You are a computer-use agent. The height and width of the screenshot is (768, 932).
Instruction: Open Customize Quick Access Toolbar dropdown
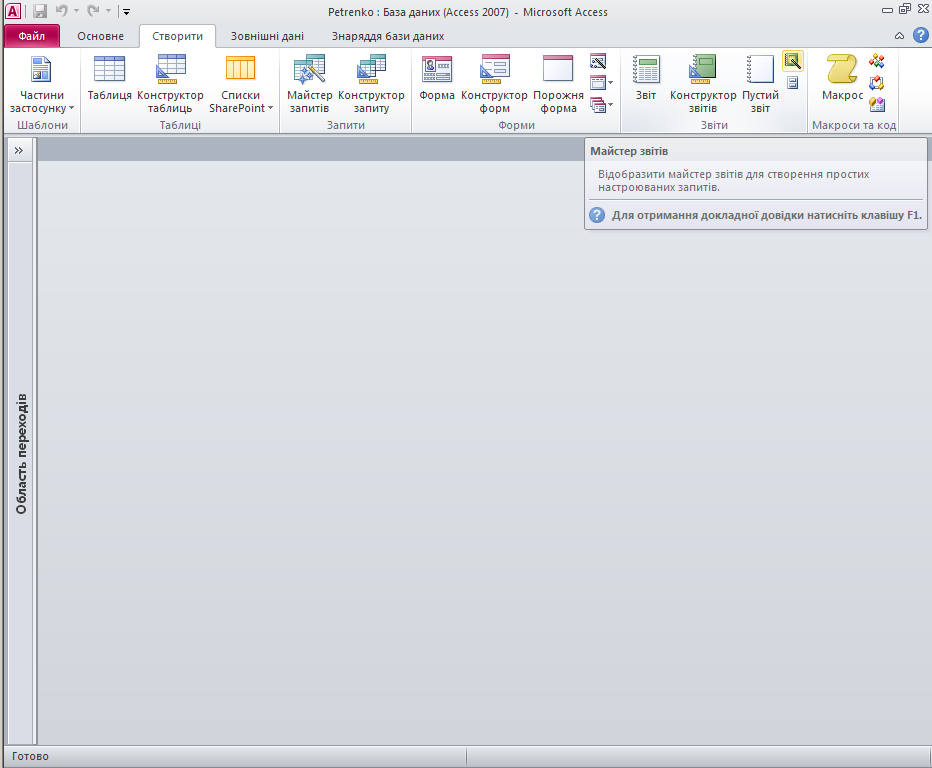click(126, 11)
